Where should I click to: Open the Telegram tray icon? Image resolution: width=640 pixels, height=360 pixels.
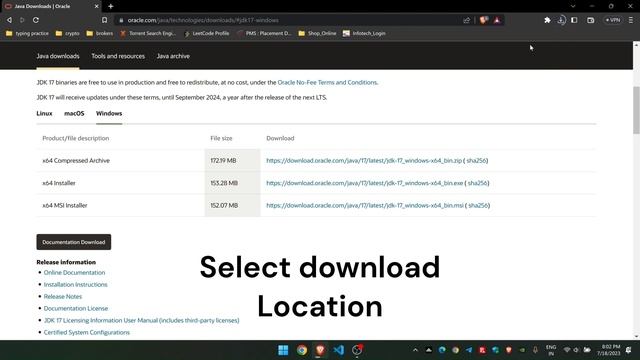click(469, 350)
